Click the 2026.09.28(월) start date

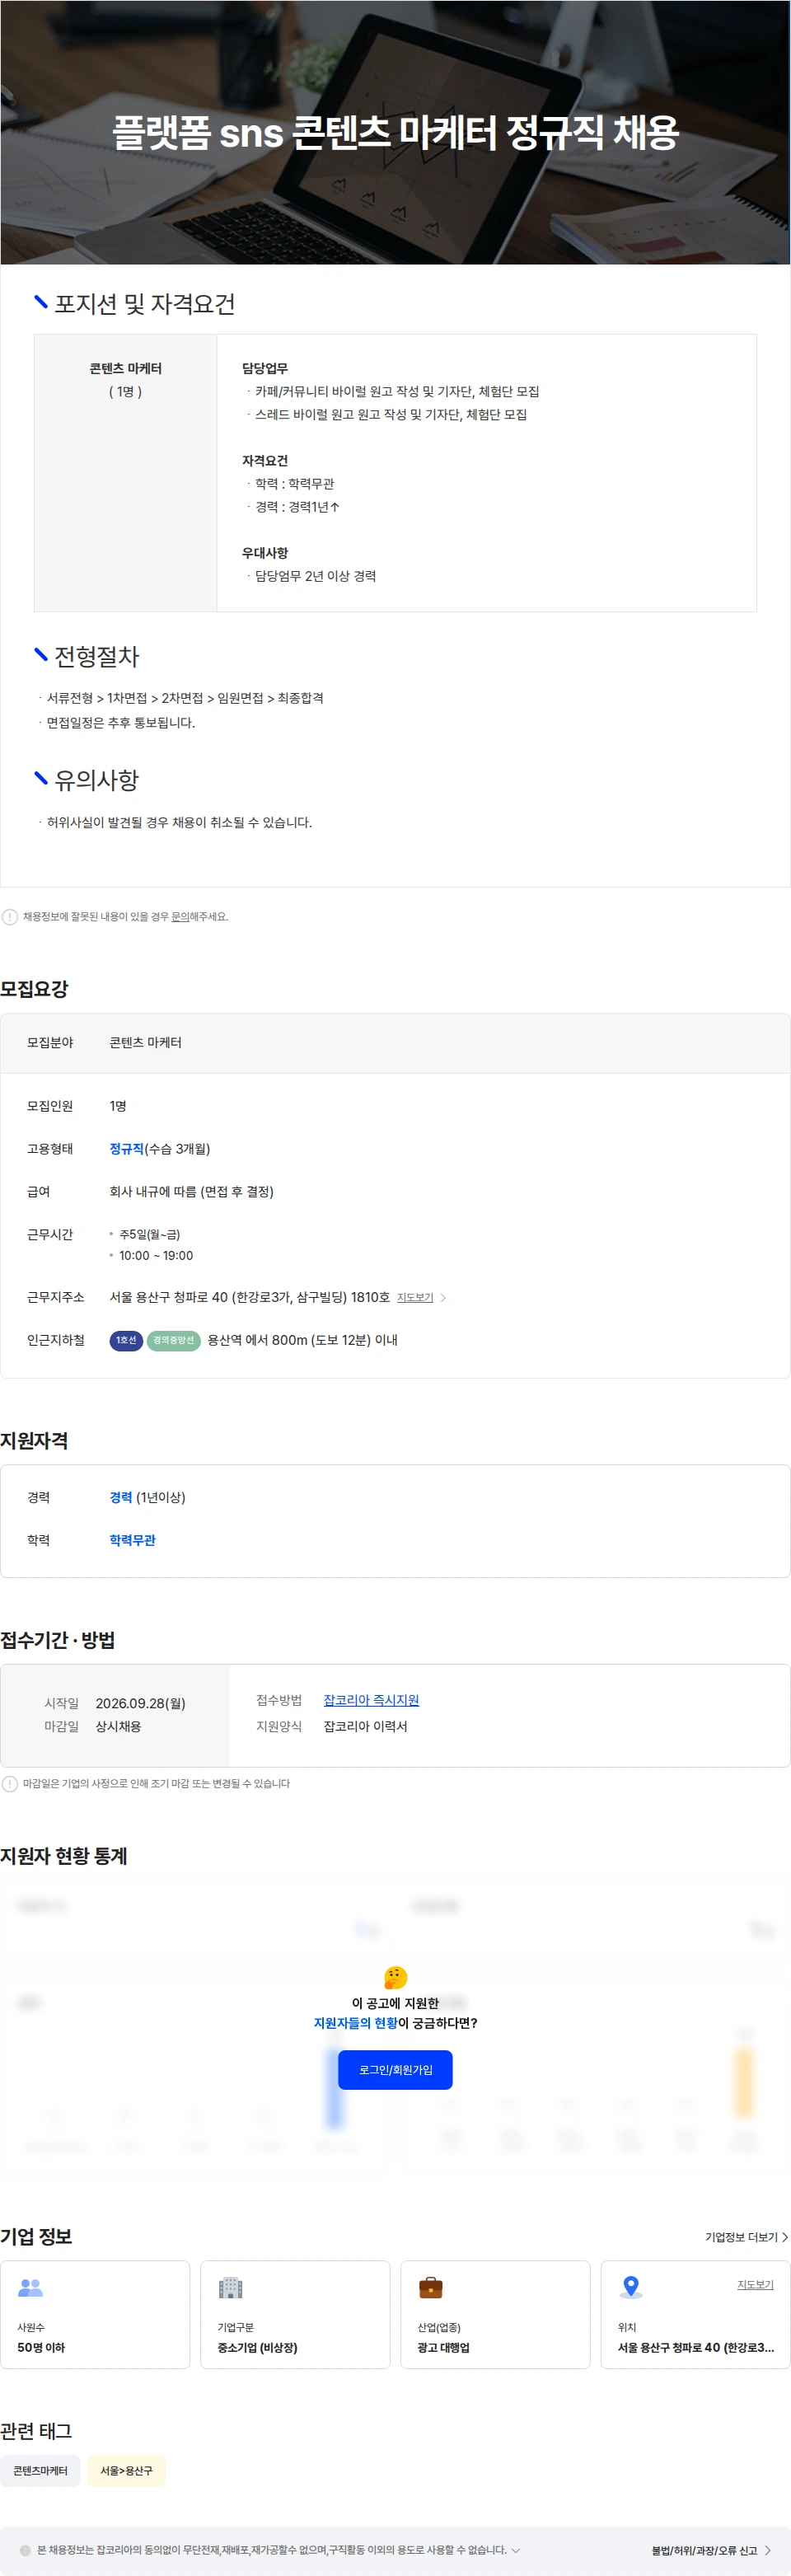coord(140,1703)
